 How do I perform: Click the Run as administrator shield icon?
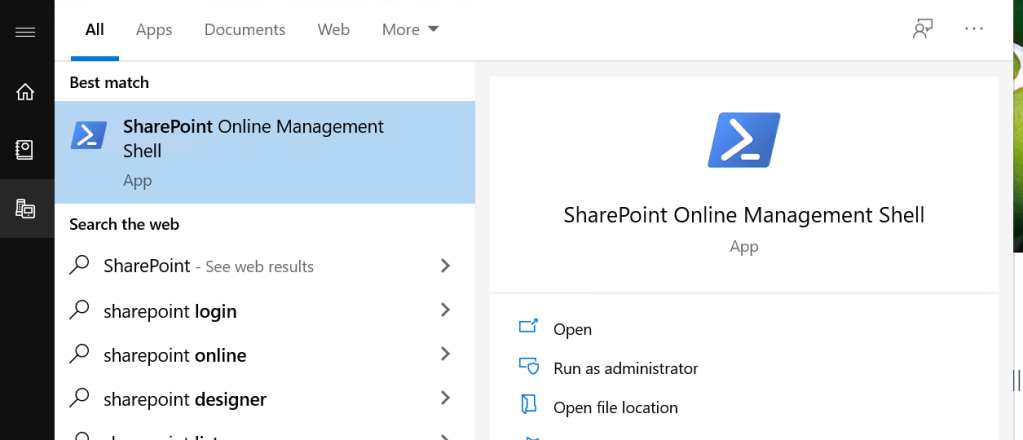click(x=528, y=367)
